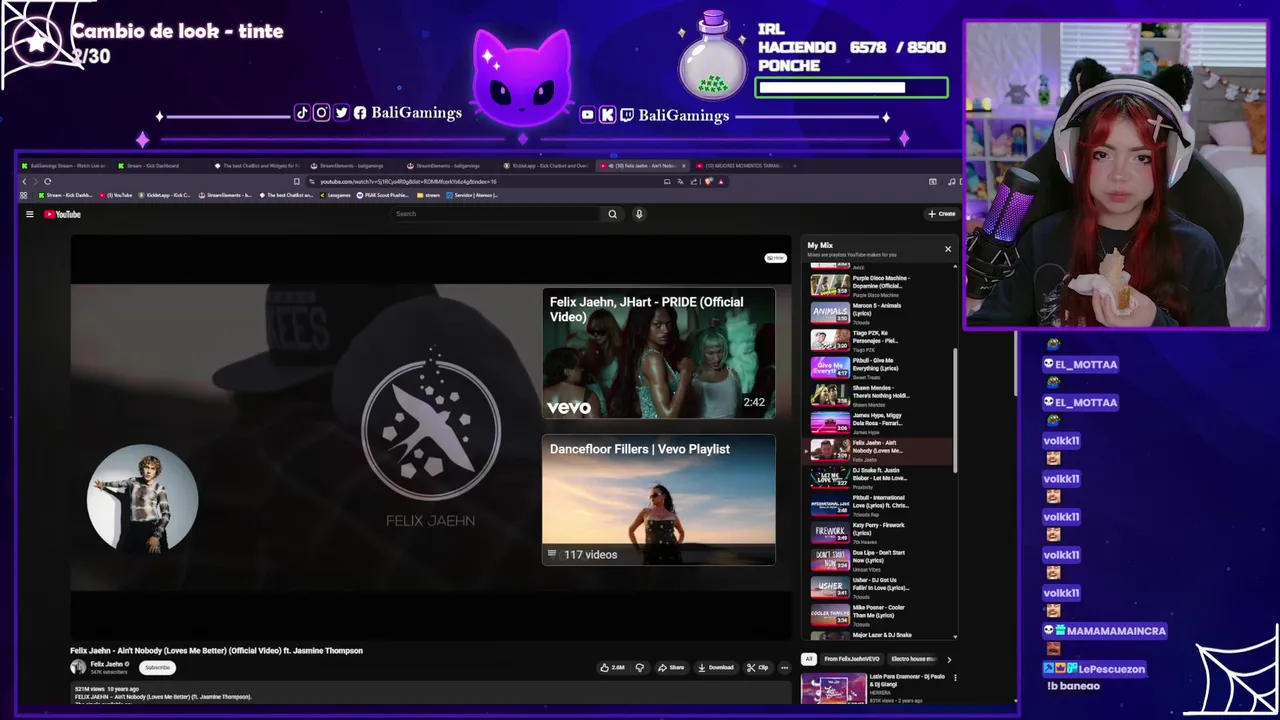Select the From FelixJaehnVEVO filter chip
Image resolution: width=1280 pixels, height=720 pixels.
pyautogui.click(x=851, y=659)
